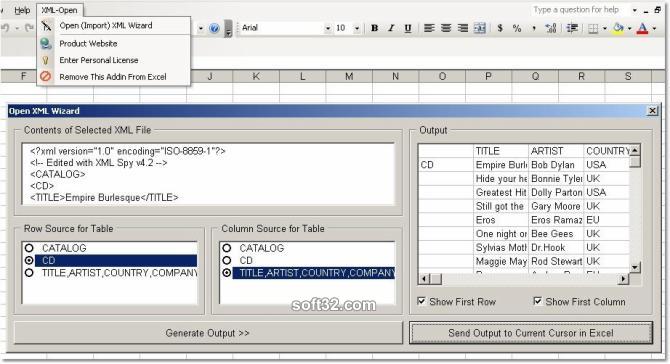670x364 pixels.
Task: Choose Remove This Addin From Excel
Action: click(114, 77)
